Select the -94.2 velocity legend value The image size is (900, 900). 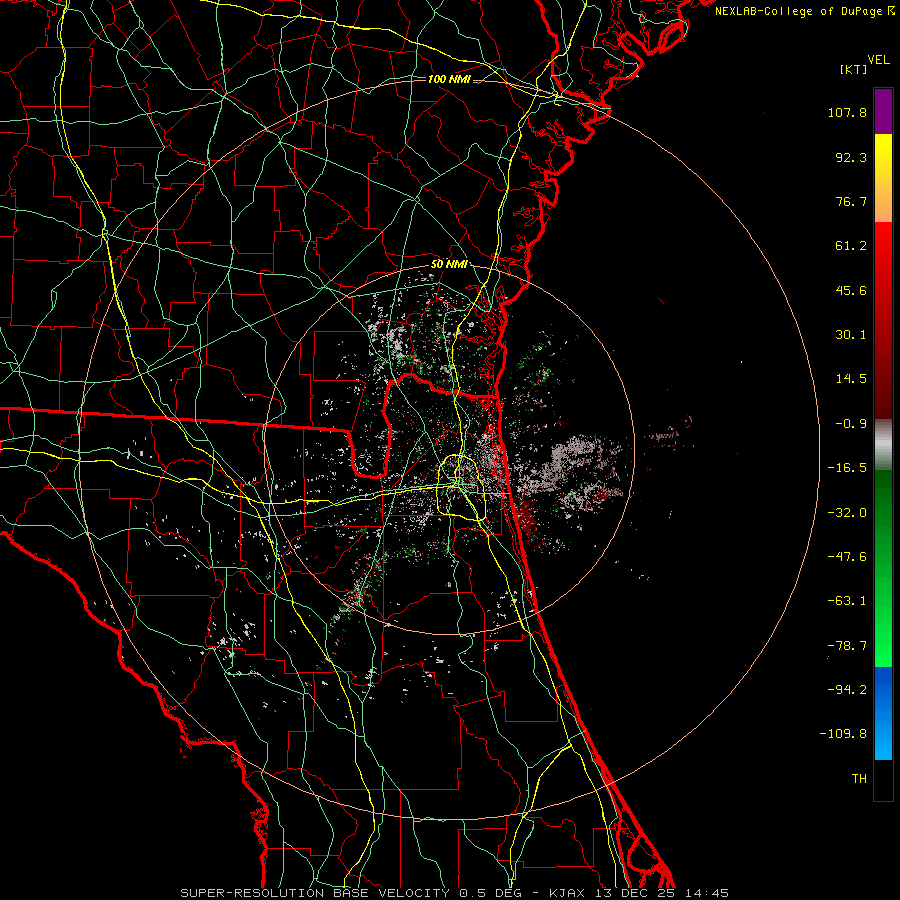[847, 690]
